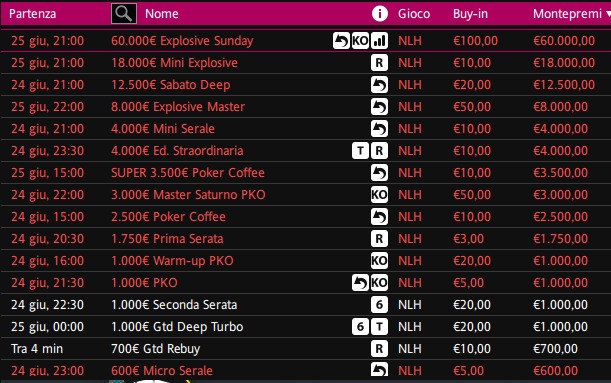Click €3.500,00 prize pool value
The image size is (611, 383).
click(x=560, y=173)
